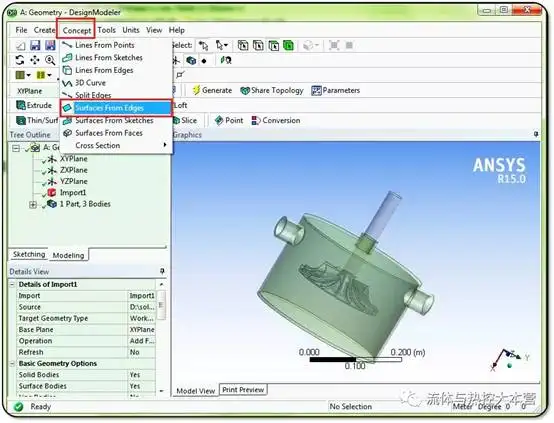
Task: Click the Details View scroll-down arrow
Action: [x=161, y=391]
